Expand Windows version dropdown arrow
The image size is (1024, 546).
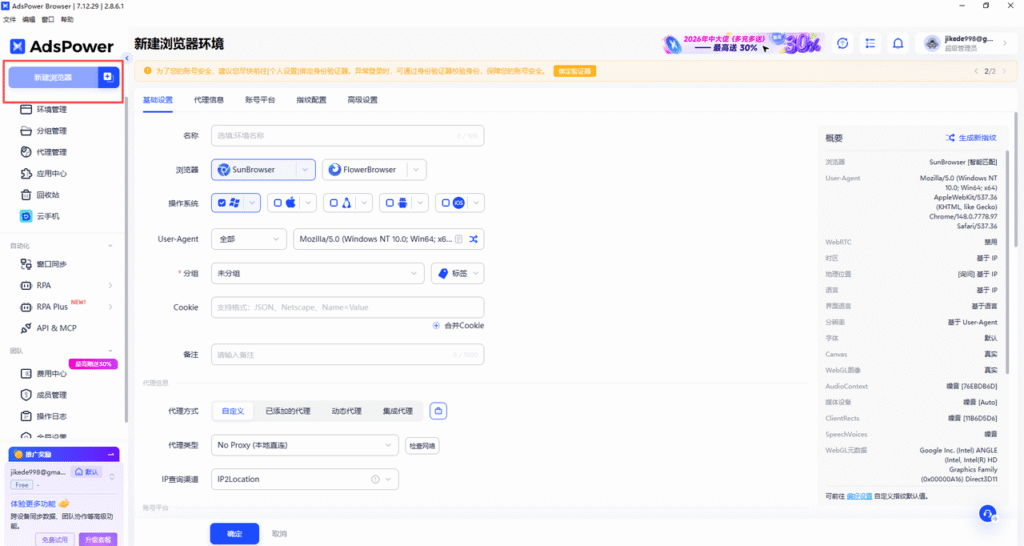click(252, 203)
